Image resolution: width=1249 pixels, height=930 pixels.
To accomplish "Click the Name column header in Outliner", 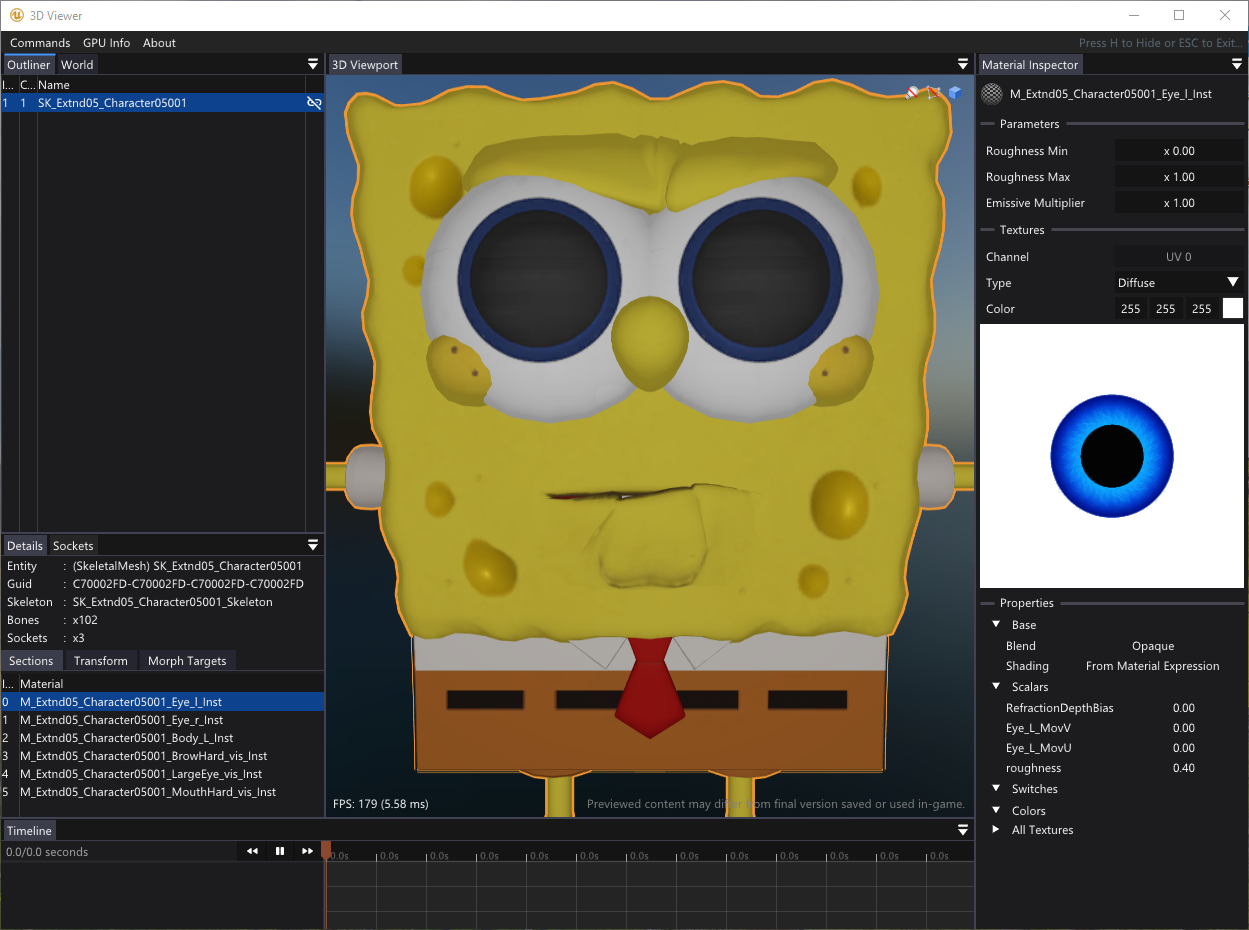I will coord(54,85).
